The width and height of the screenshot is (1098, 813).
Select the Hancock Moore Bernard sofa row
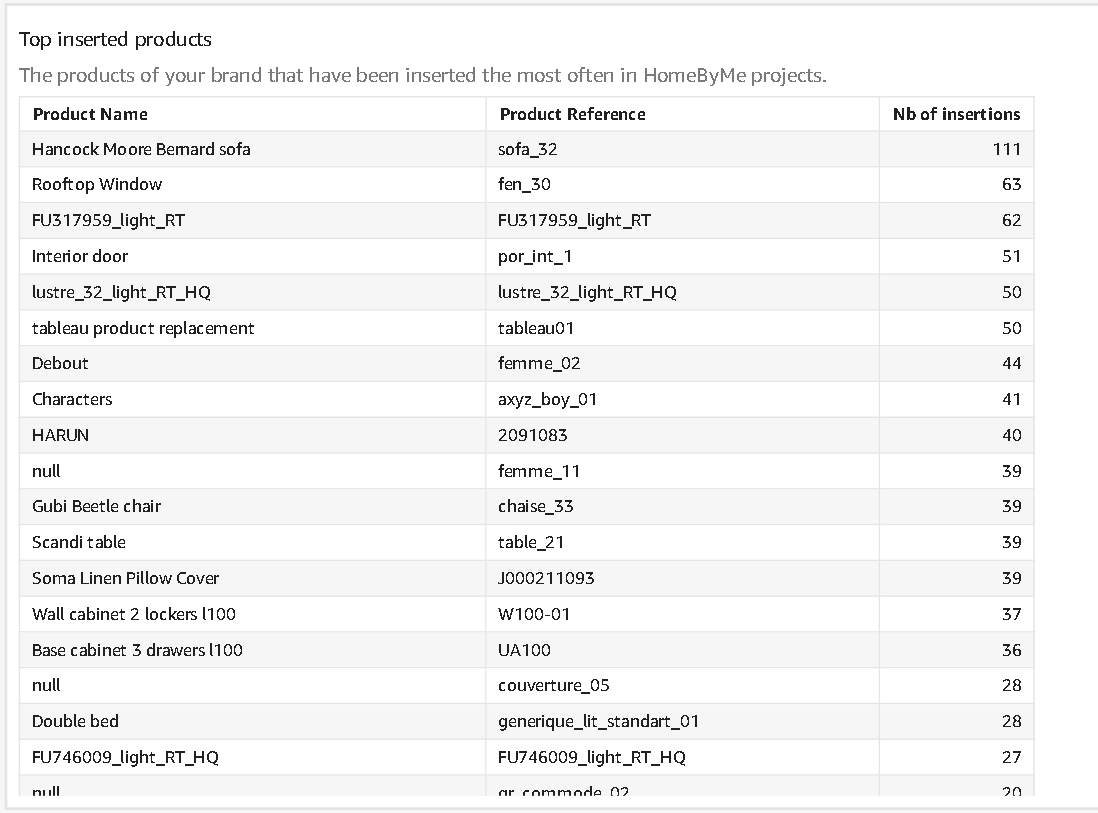tap(141, 149)
